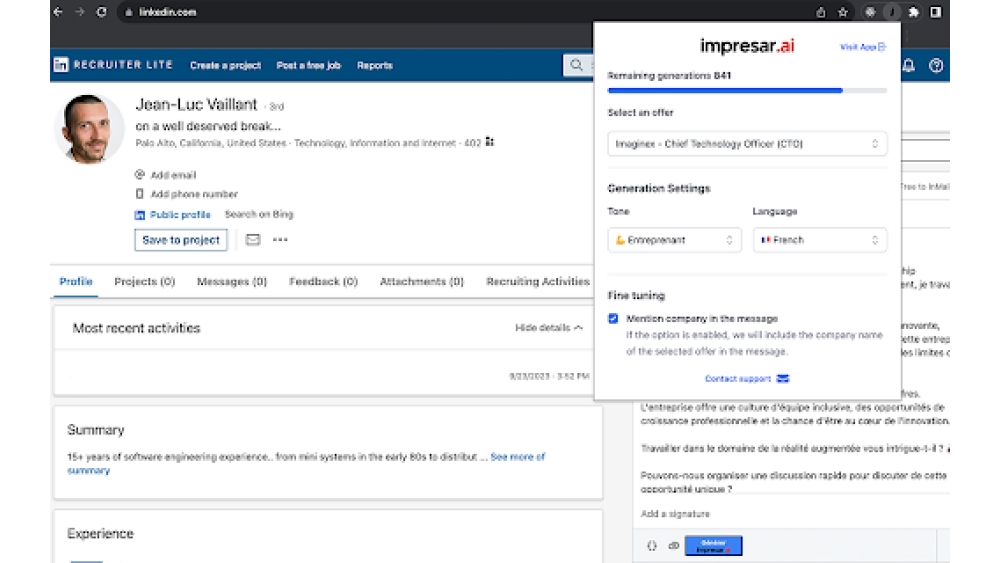Expand See more of summary

tap(518, 457)
